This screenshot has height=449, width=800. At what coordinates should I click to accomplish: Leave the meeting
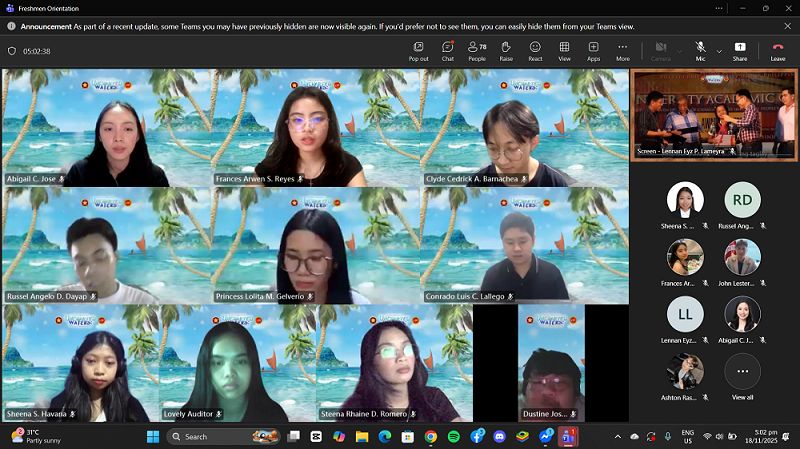tap(777, 50)
